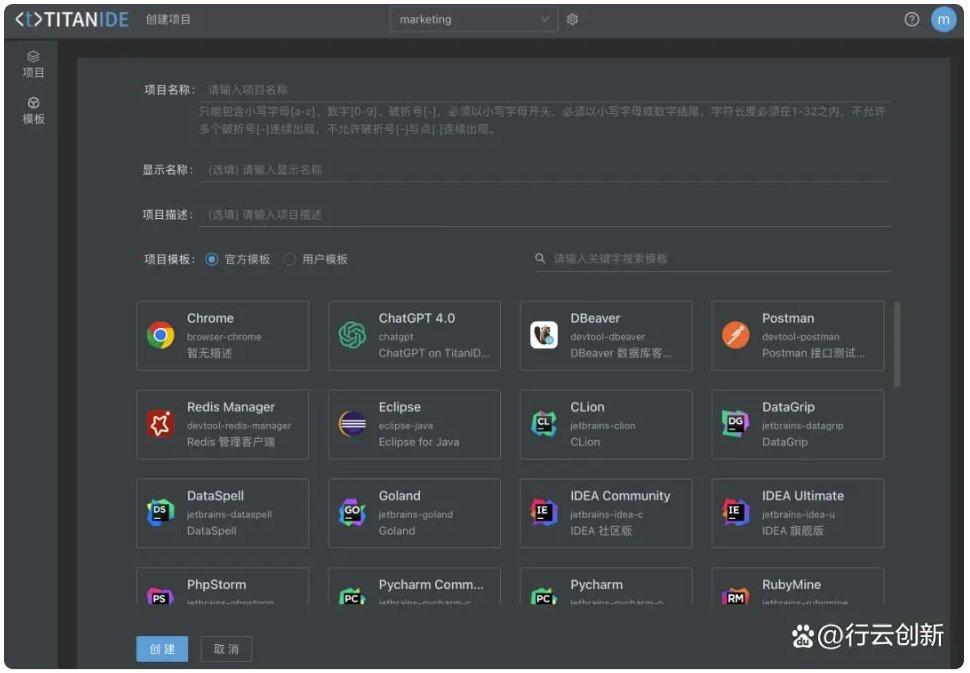The height and width of the screenshot is (673, 970).
Task: Switch to 用户模板 templates
Action: [x=289, y=258]
